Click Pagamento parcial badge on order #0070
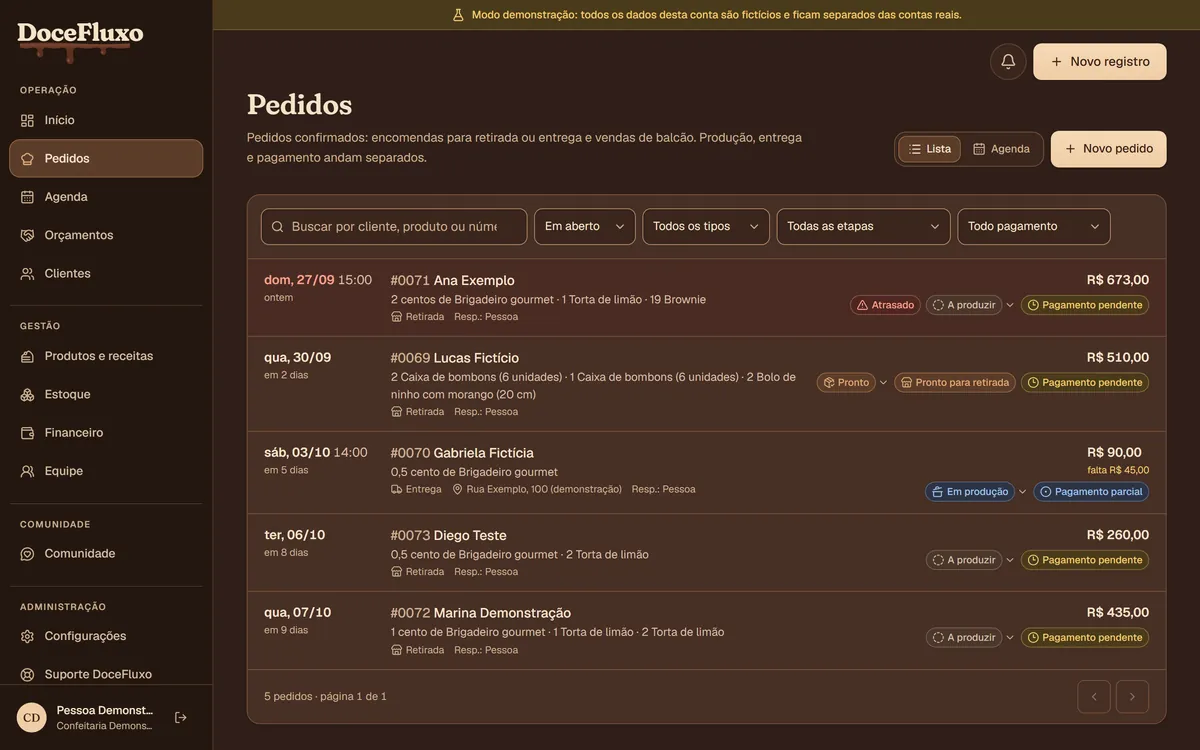 pos(1091,492)
